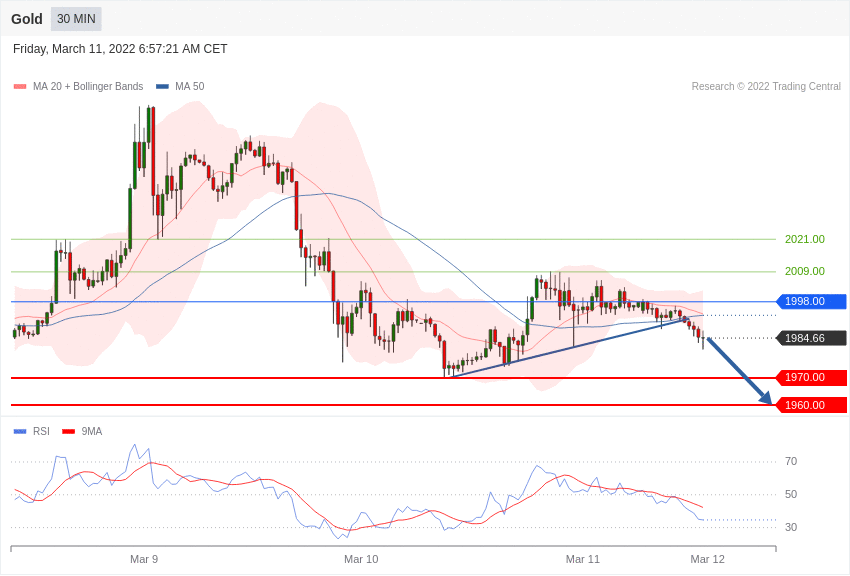Click the 30 MIN timeframe button
This screenshot has width=850, height=576.
point(76,19)
